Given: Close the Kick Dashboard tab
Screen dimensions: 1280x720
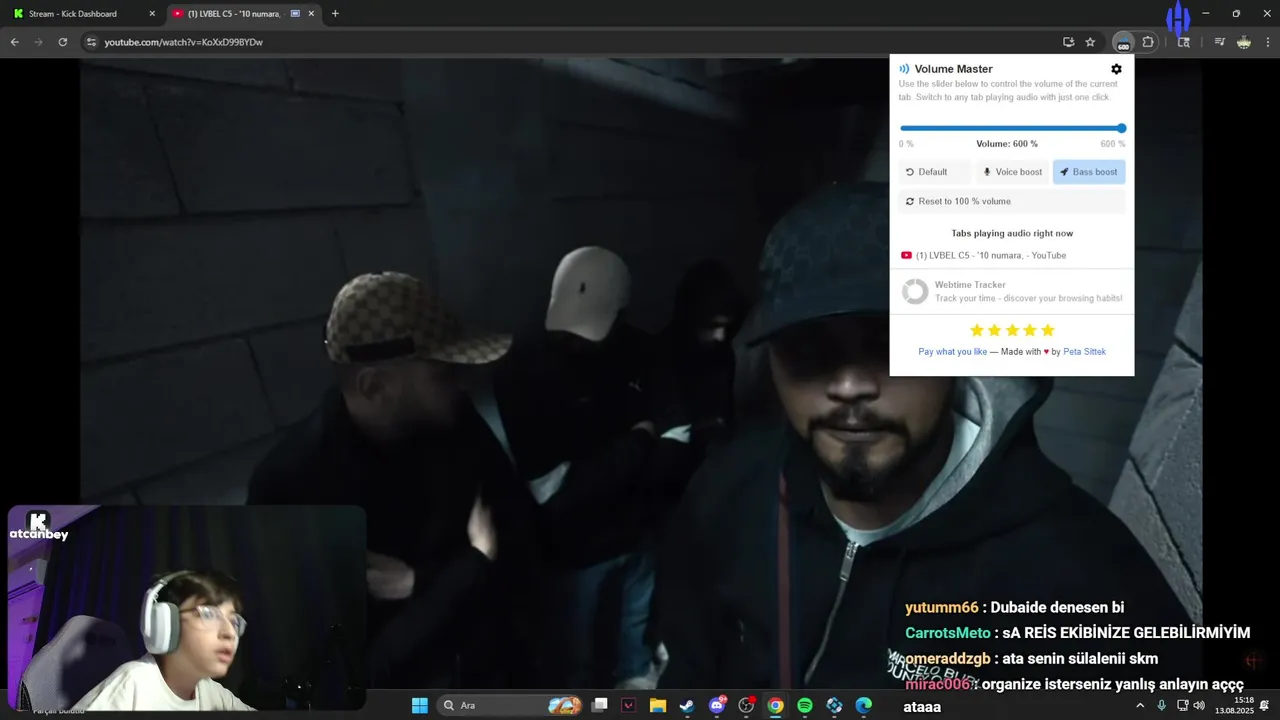Looking at the screenshot, I should 152,14.
